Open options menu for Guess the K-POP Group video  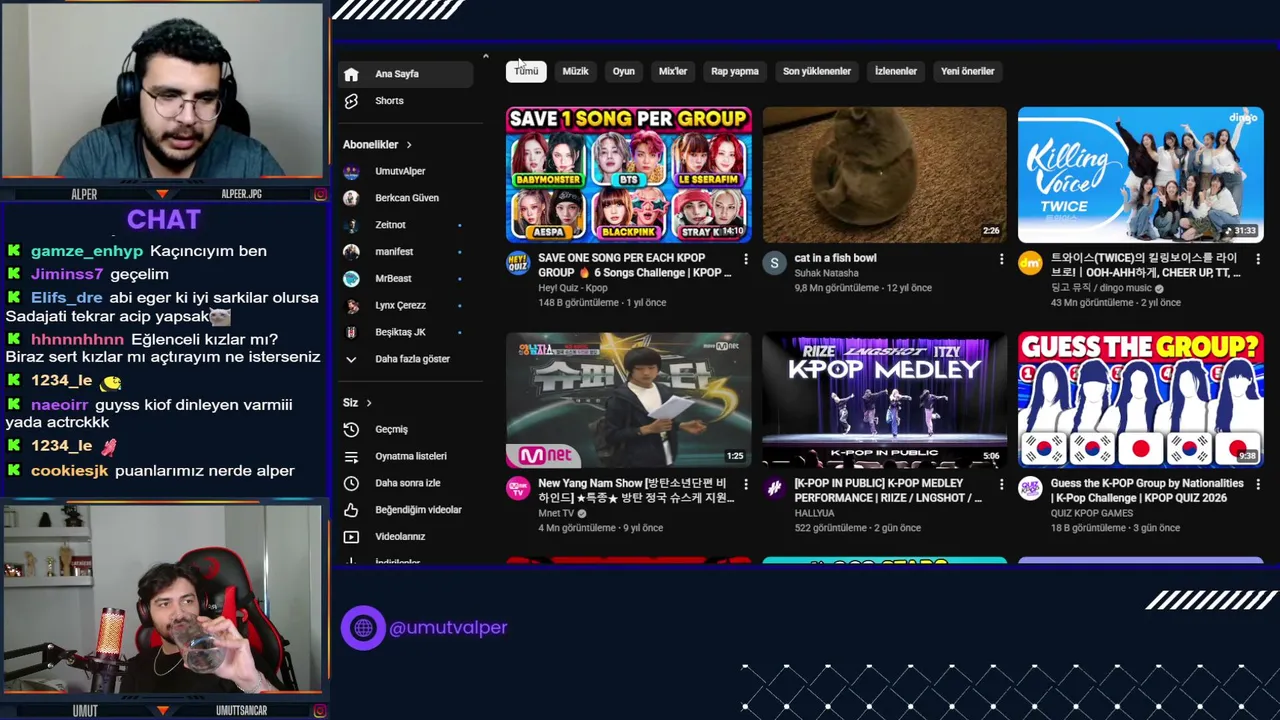(x=1257, y=484)
